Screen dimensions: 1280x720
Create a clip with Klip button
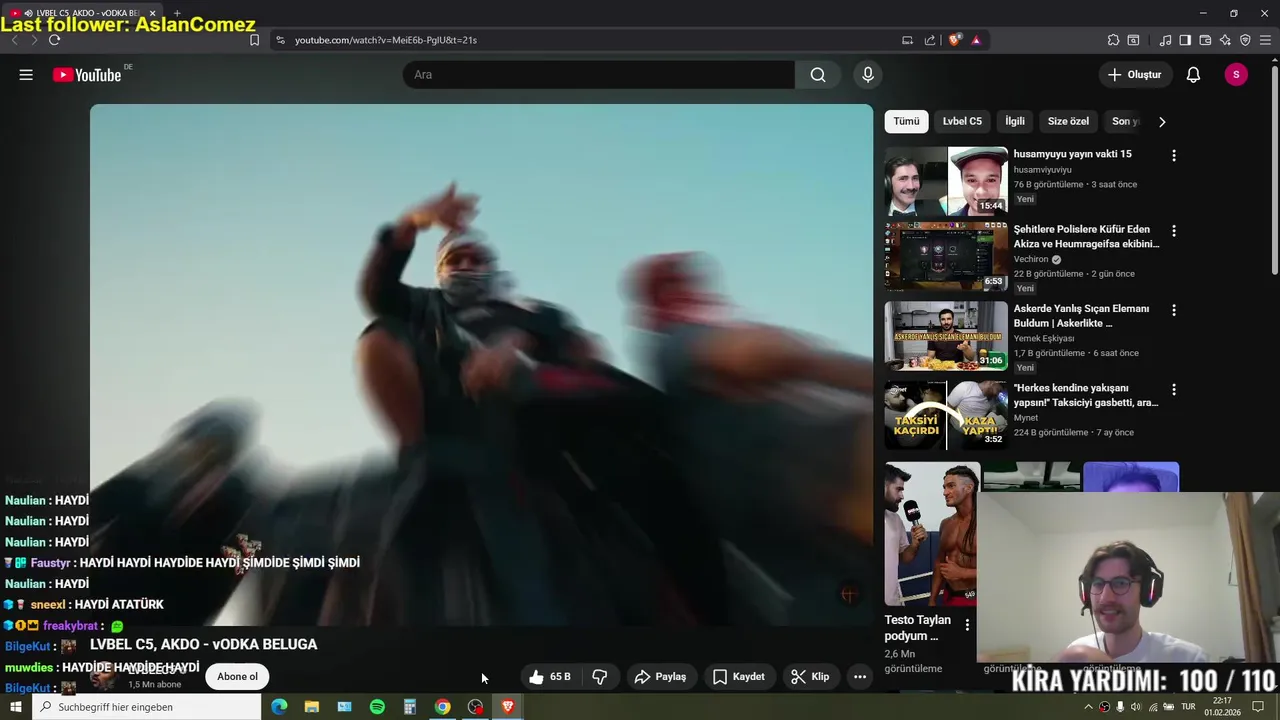(810, 677)
